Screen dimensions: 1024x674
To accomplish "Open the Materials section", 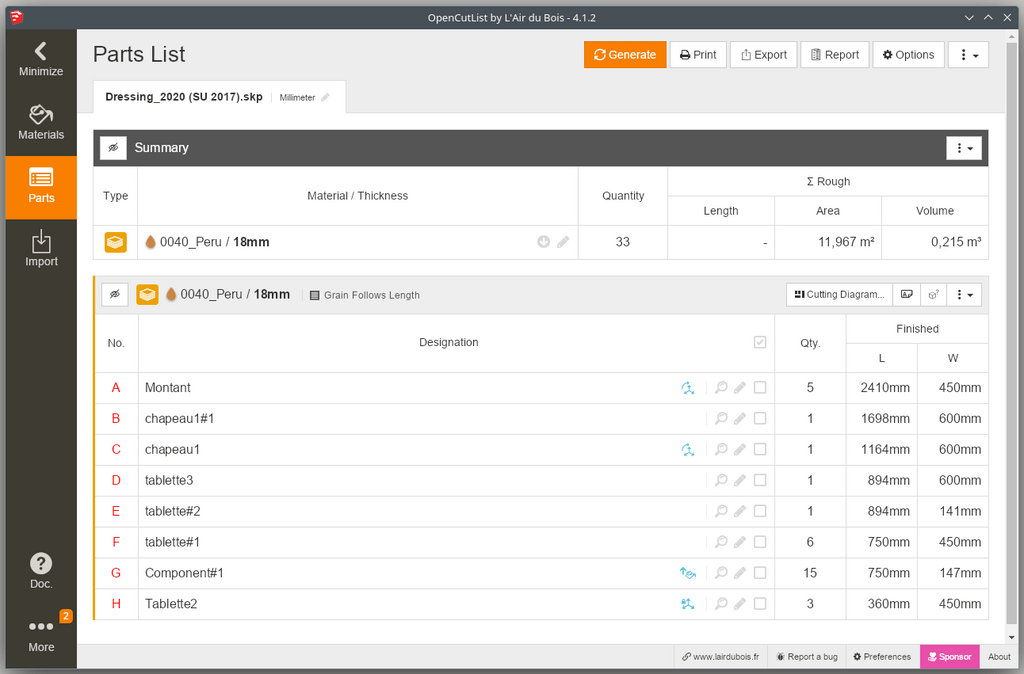I will click(40, 123).
